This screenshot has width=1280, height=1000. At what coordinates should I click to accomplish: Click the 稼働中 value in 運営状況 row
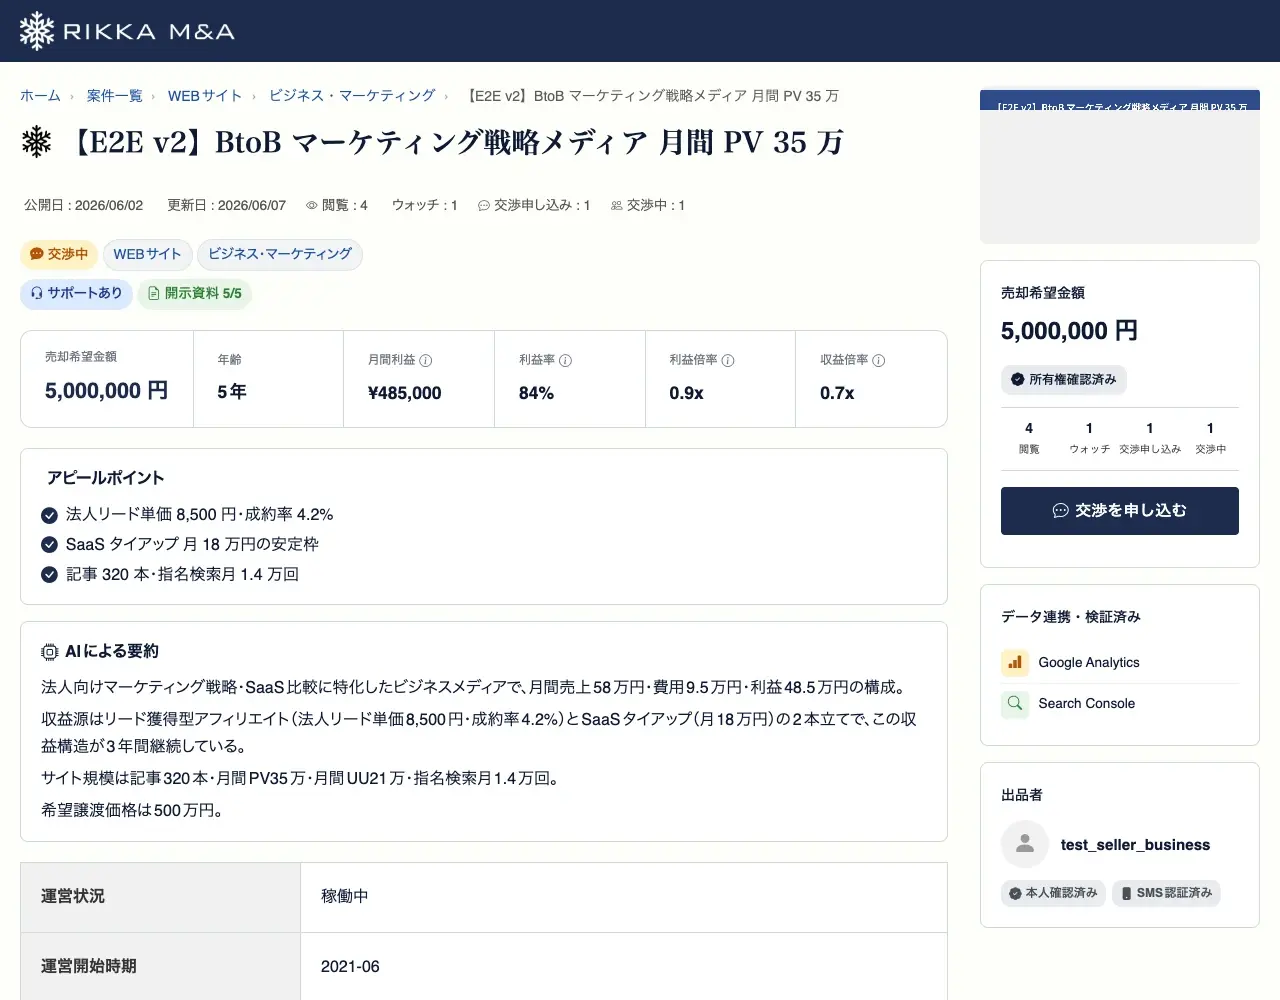(x=345, y=896)
